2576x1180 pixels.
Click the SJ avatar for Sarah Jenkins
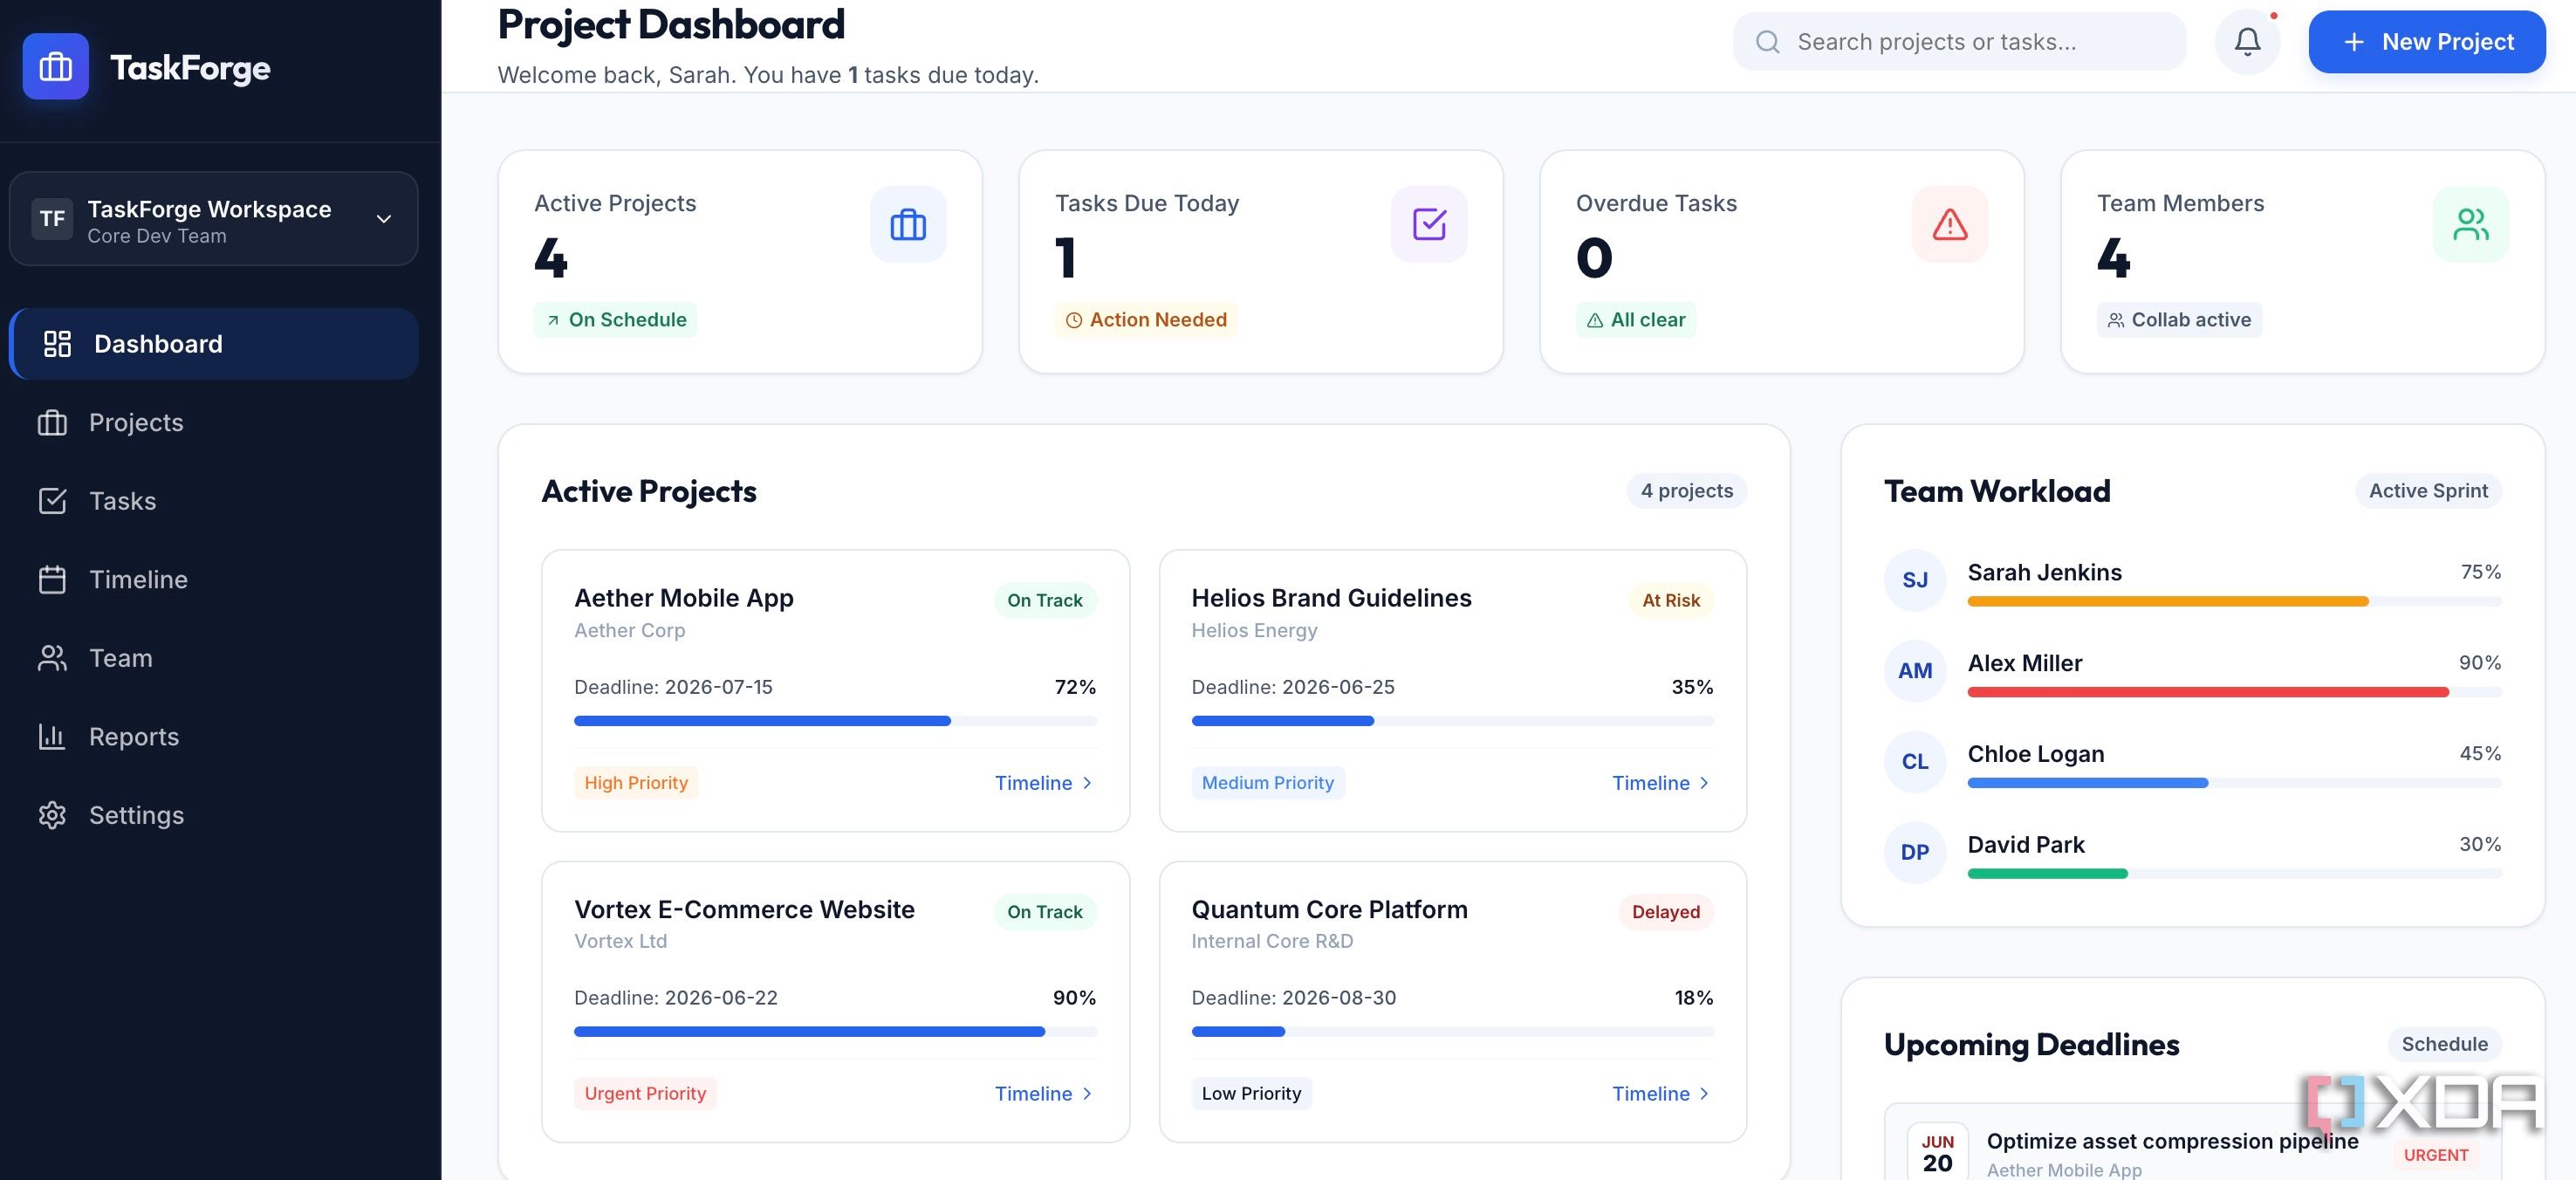(1914, 580)
